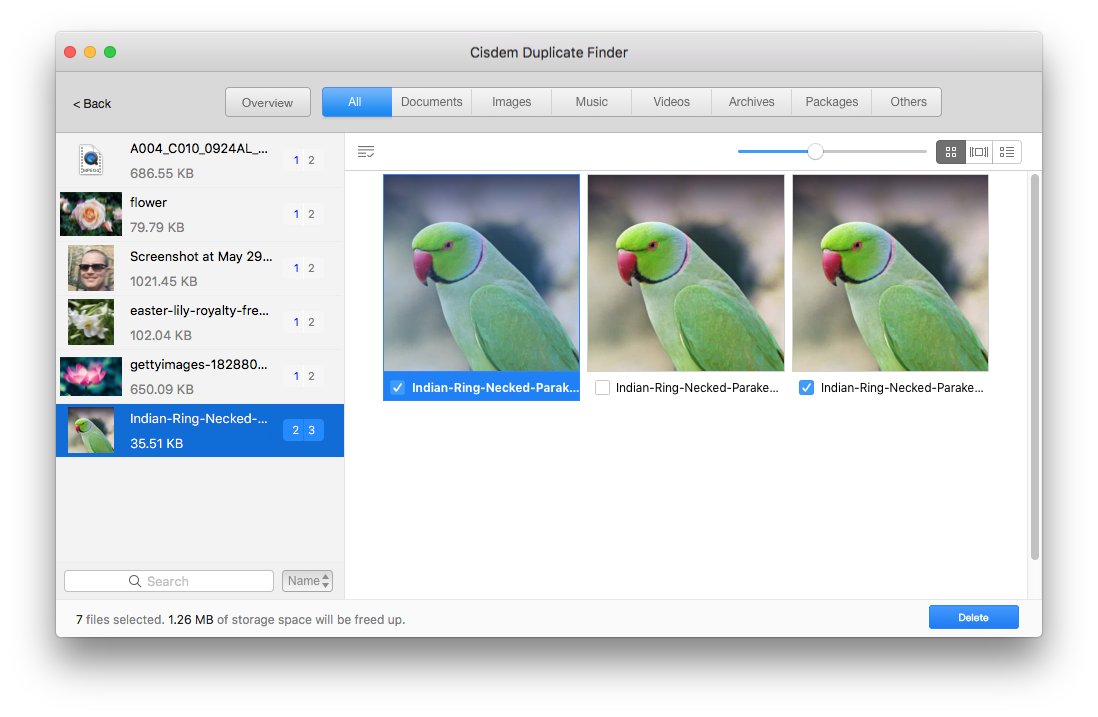Click inside the Search field
Viewport: 1098px width, 717px height.
pos(169,580)
